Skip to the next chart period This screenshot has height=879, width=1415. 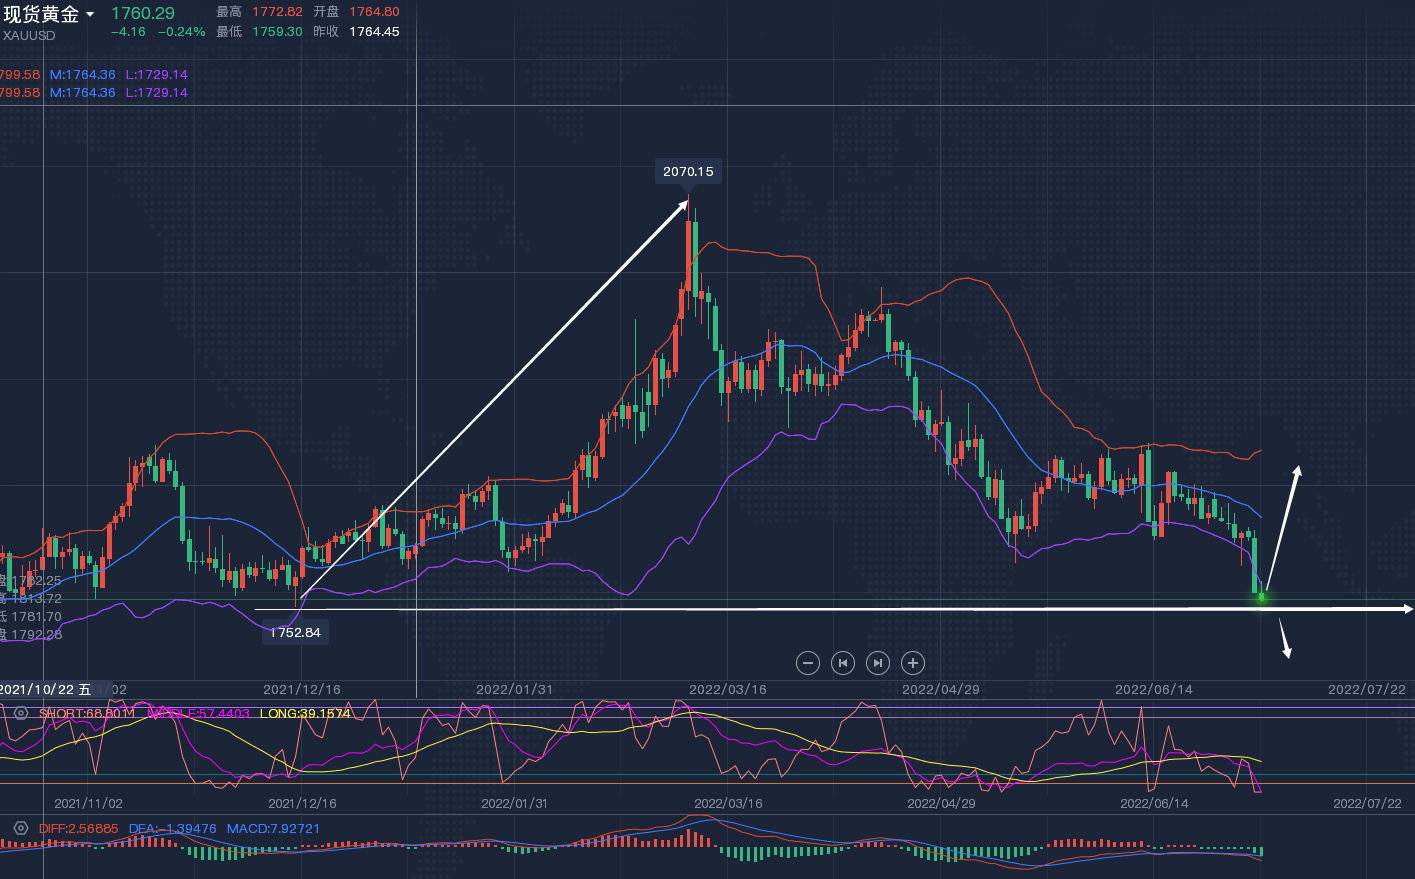pos(877,663)
